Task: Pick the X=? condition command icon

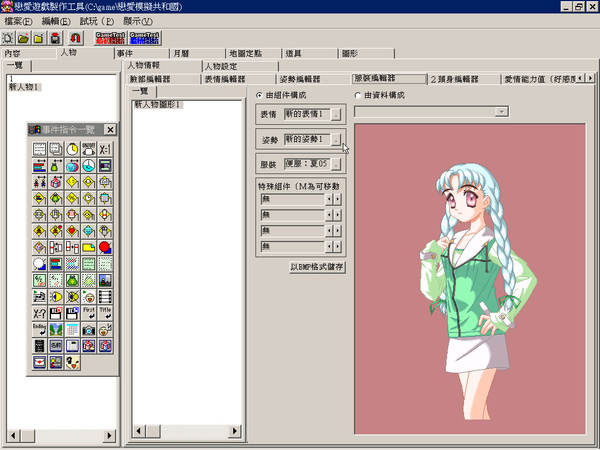Action: tap(39, 313)
